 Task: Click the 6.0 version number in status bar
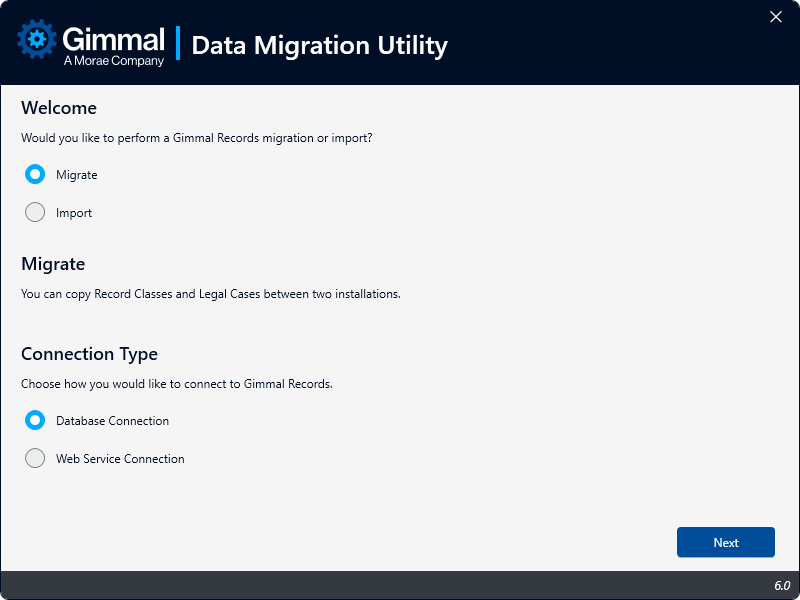pos(781,585)
